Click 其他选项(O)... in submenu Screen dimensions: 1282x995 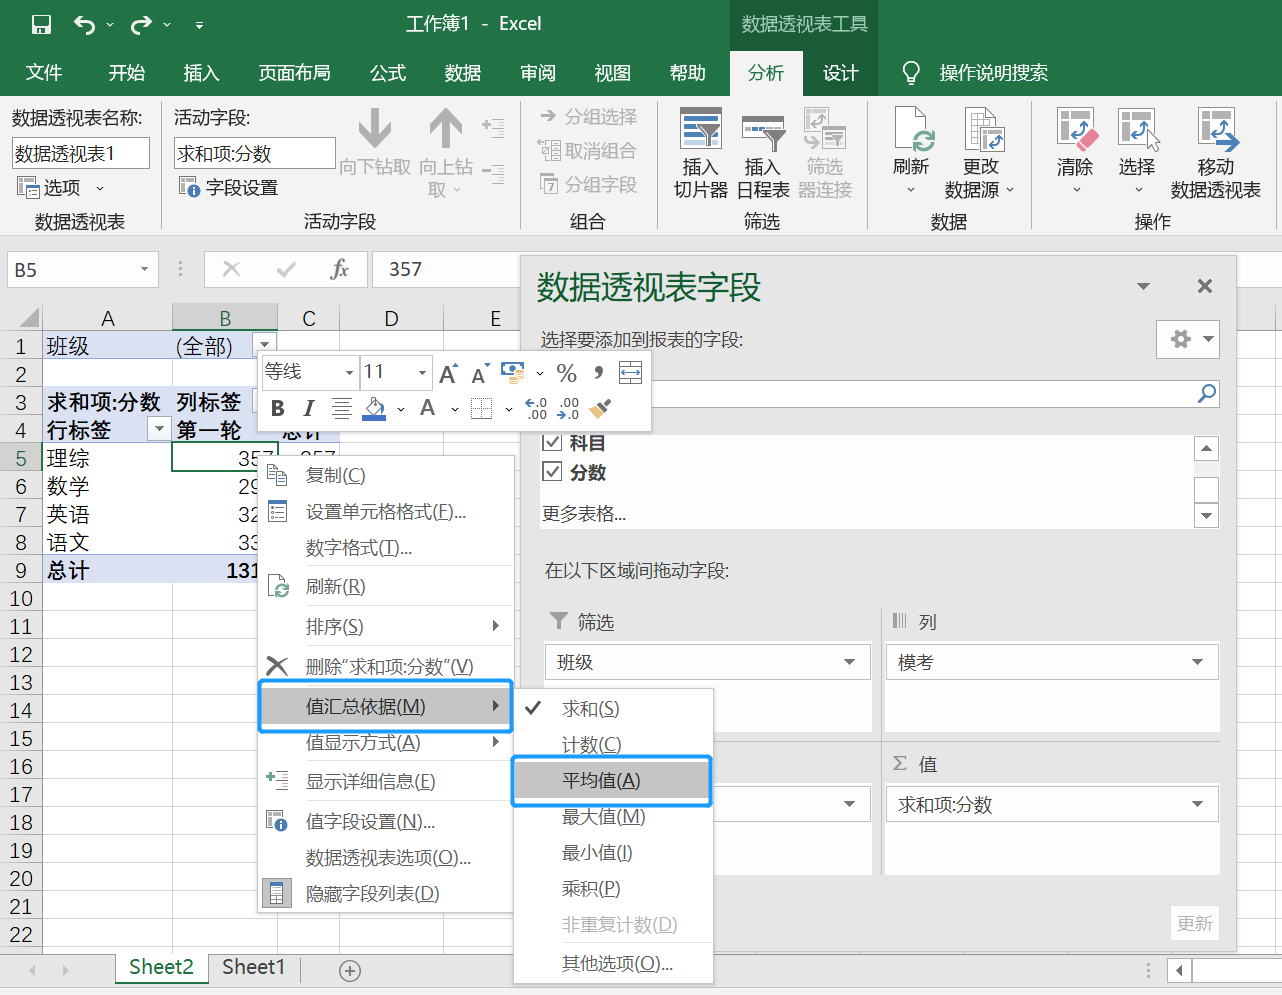612,964
